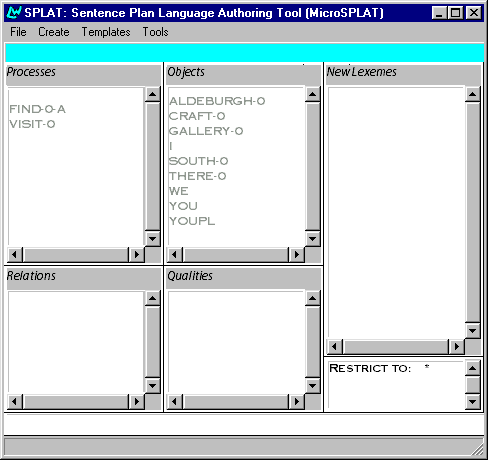Click the New Lexemes left-arrow scroll button
The width and height of the screenshot is (488, 460).
pyautogui.click(x=334, y=347)
